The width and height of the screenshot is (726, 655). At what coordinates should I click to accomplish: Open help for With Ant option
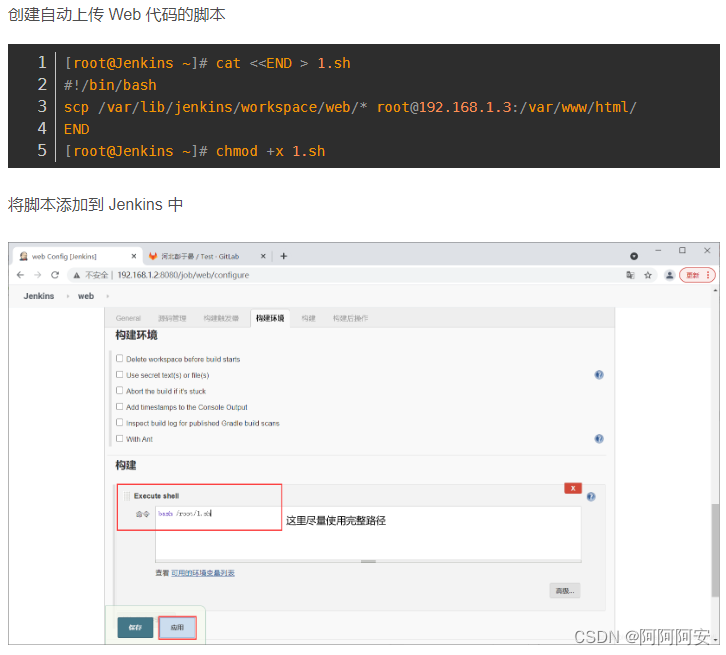tap(599, 438)
